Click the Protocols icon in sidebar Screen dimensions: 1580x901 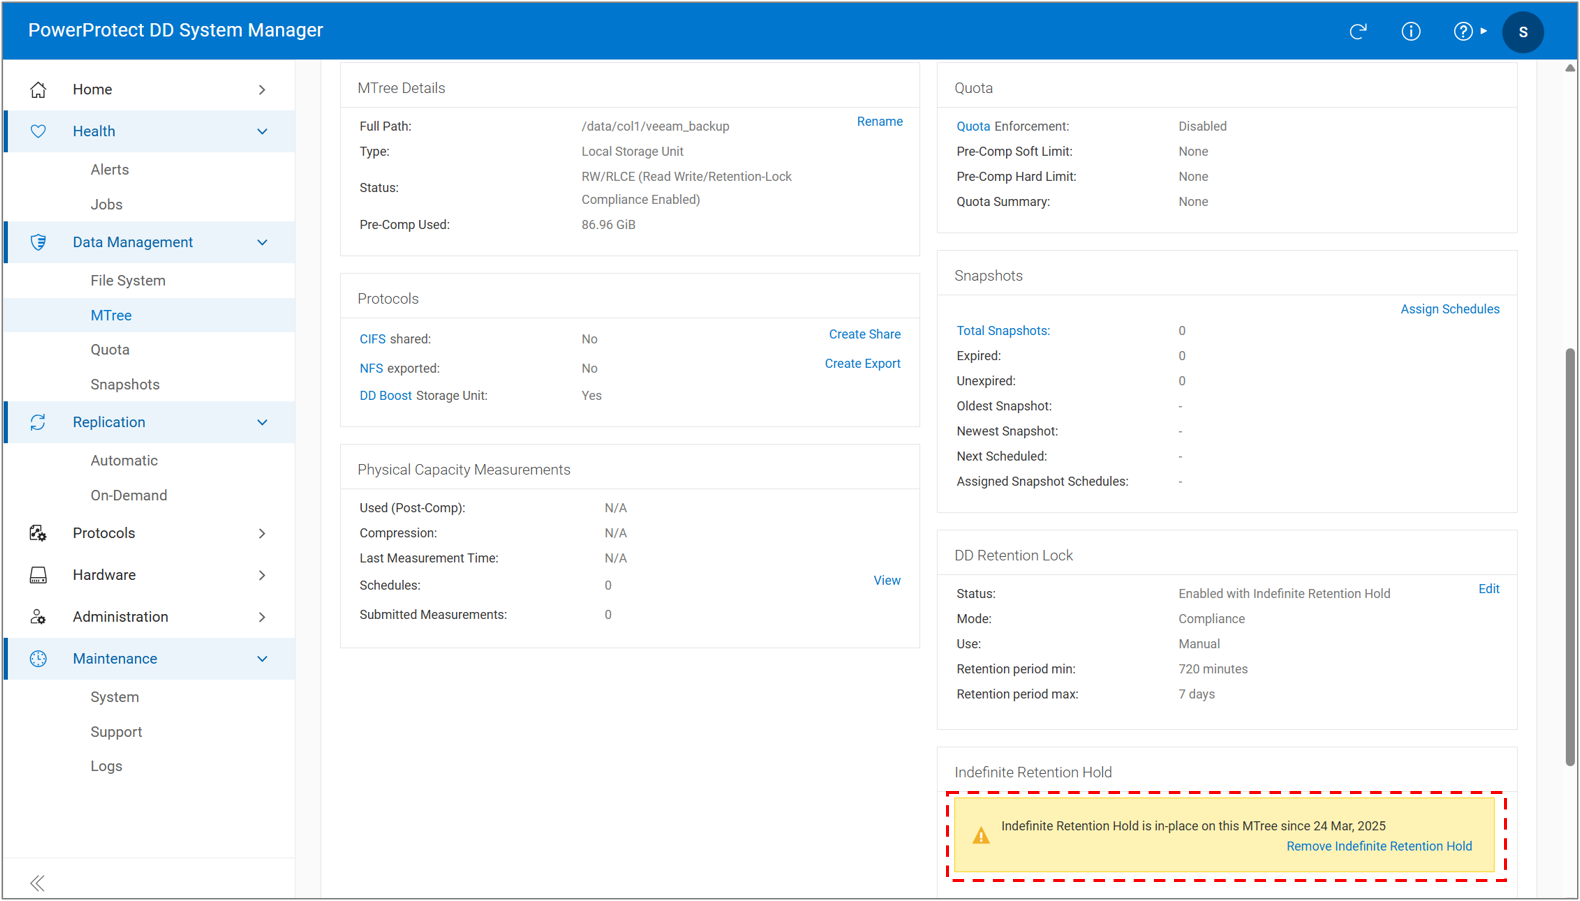(38, 533)
